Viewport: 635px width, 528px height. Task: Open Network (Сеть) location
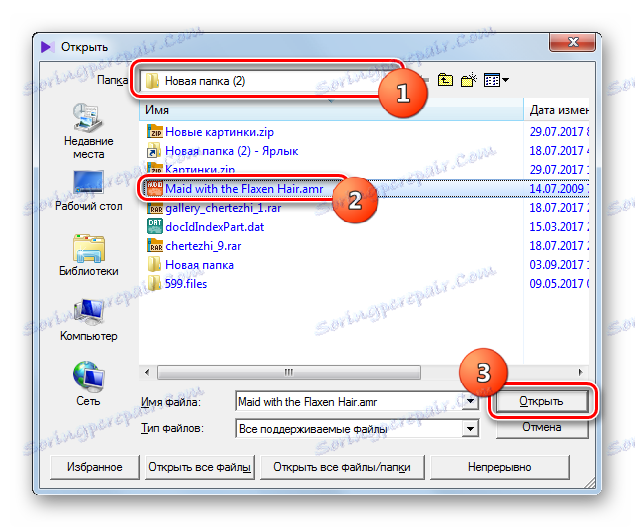click(x=88, y=384)
